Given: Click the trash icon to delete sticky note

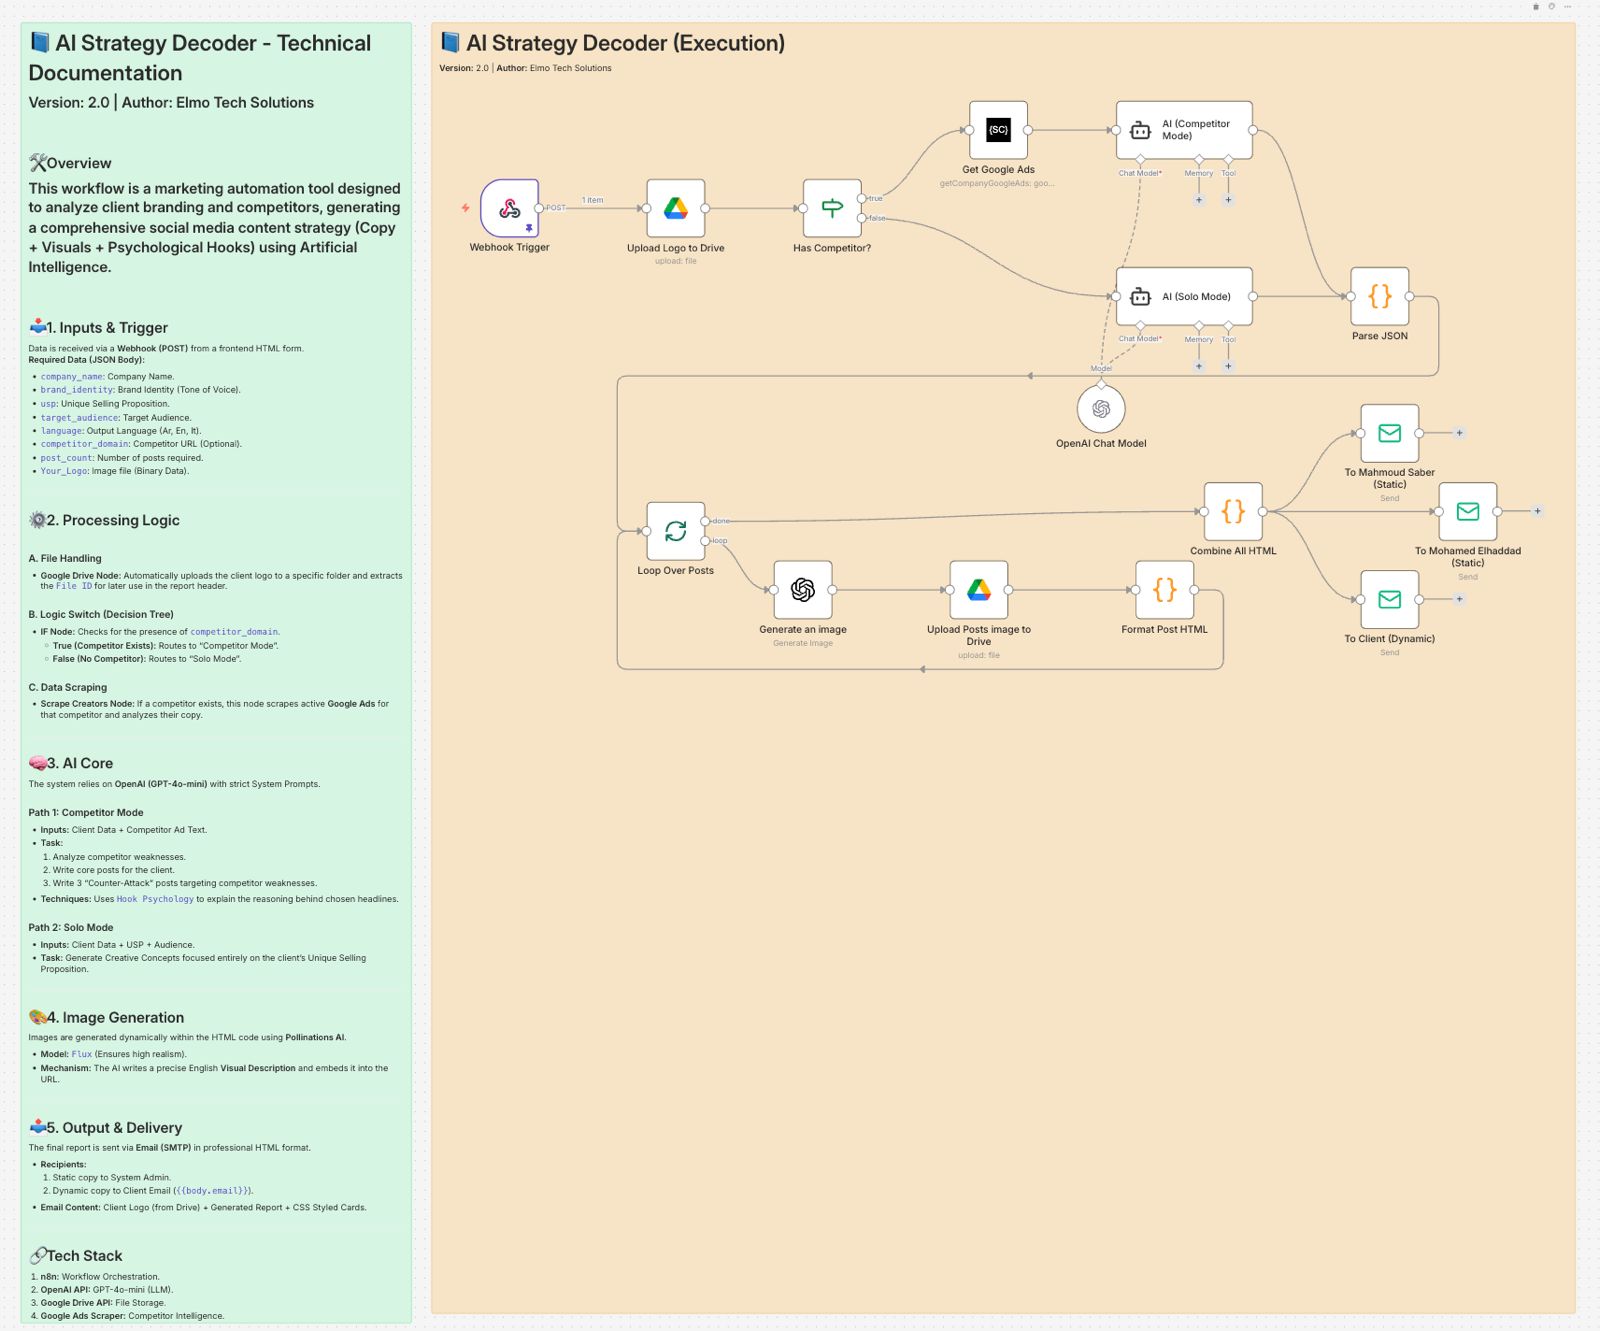Looking at the screenshot, I should click(1536, 7).
